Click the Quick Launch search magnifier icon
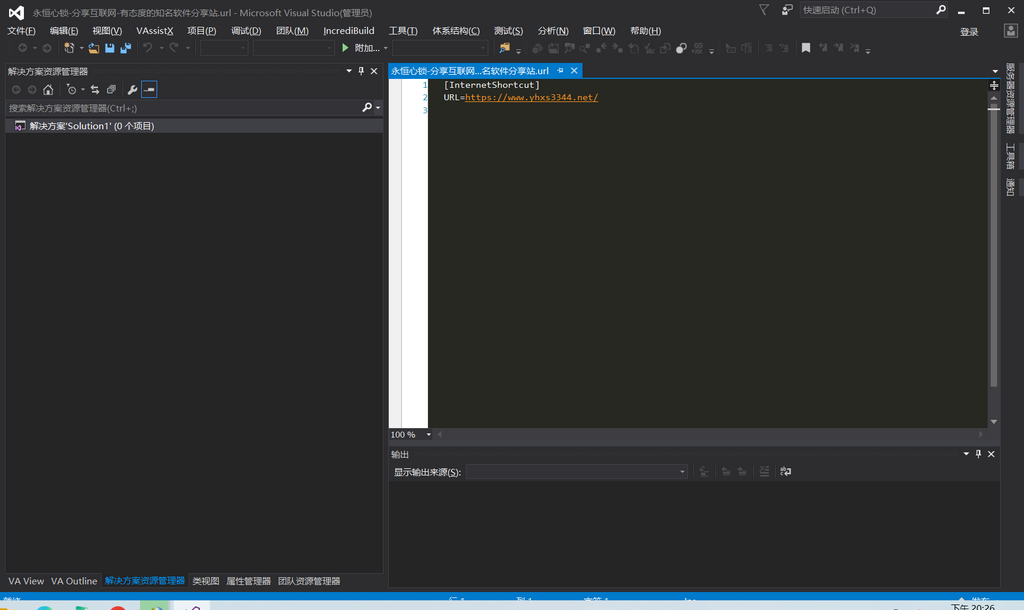The width and height of the screenshot is (1024, 610). [941, 10]
